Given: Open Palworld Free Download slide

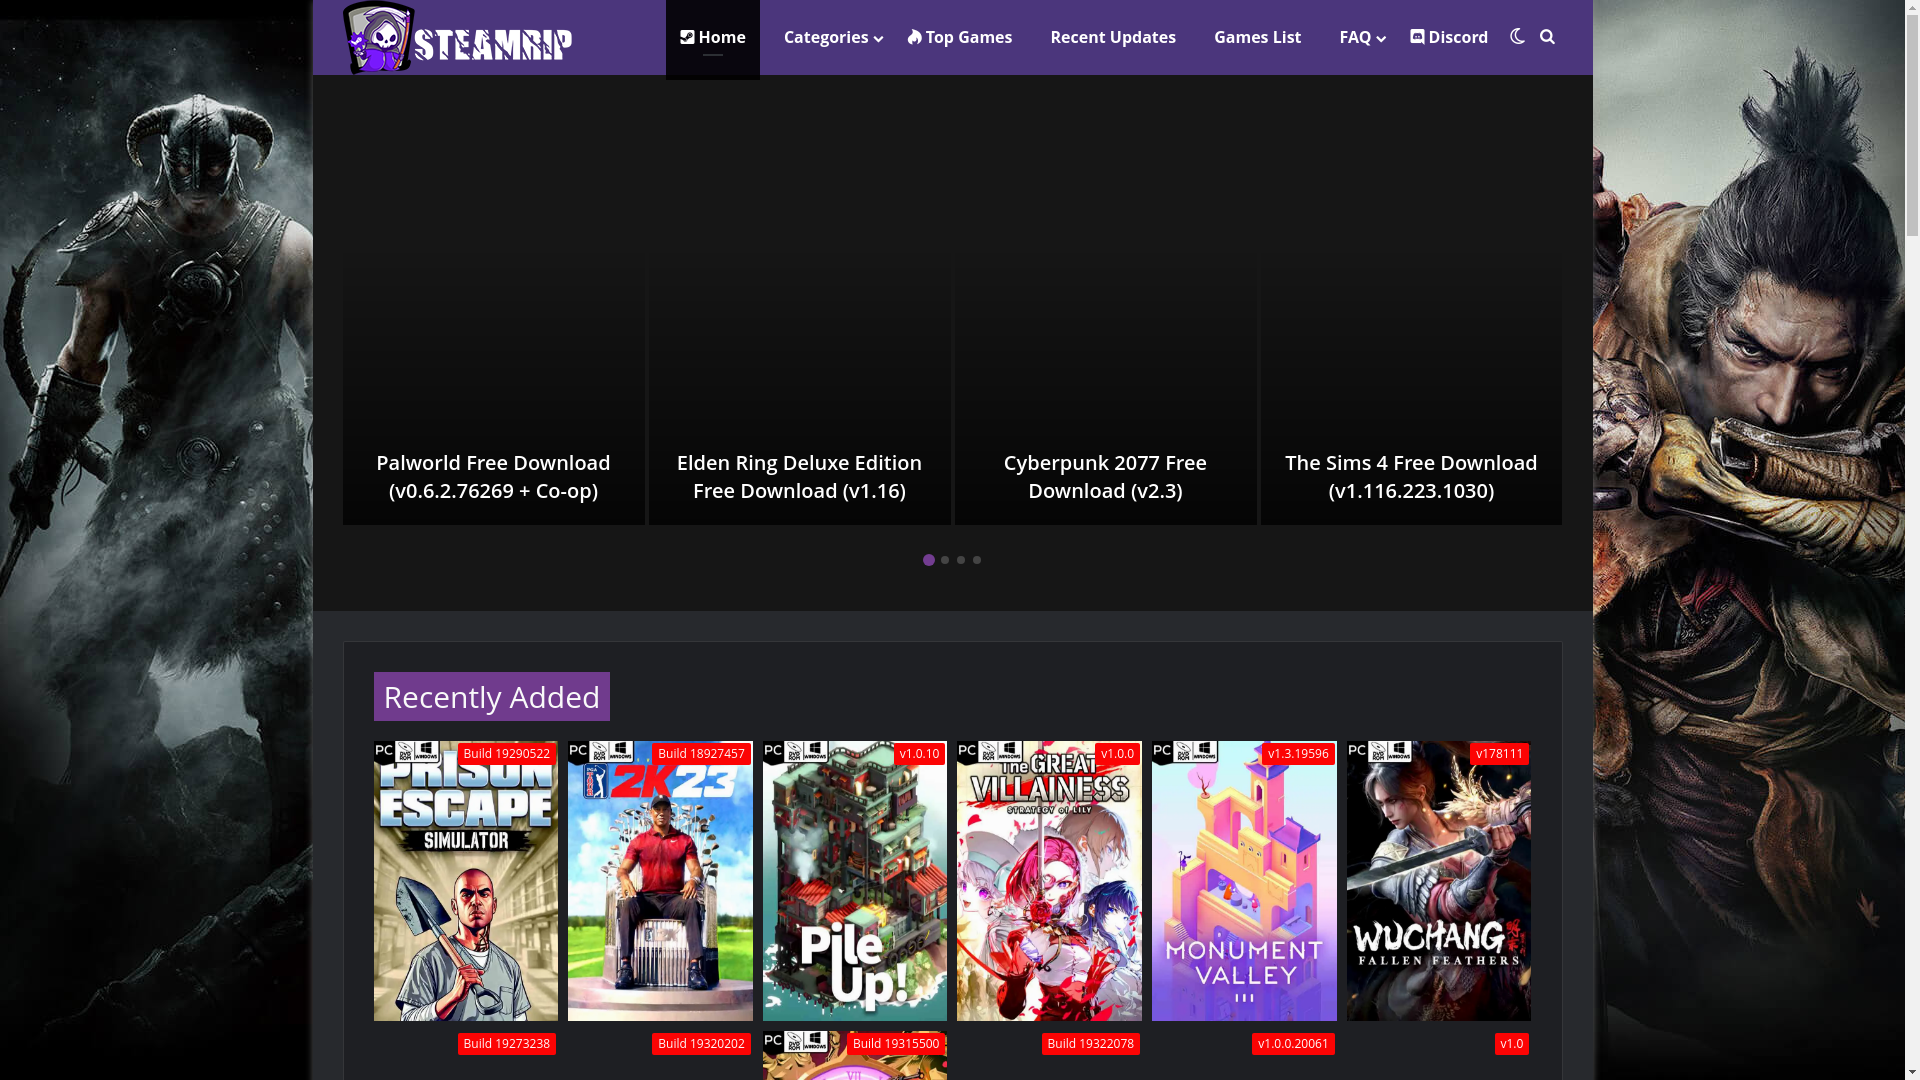Looking at the screenshot, I should click(x=493, y=477).
